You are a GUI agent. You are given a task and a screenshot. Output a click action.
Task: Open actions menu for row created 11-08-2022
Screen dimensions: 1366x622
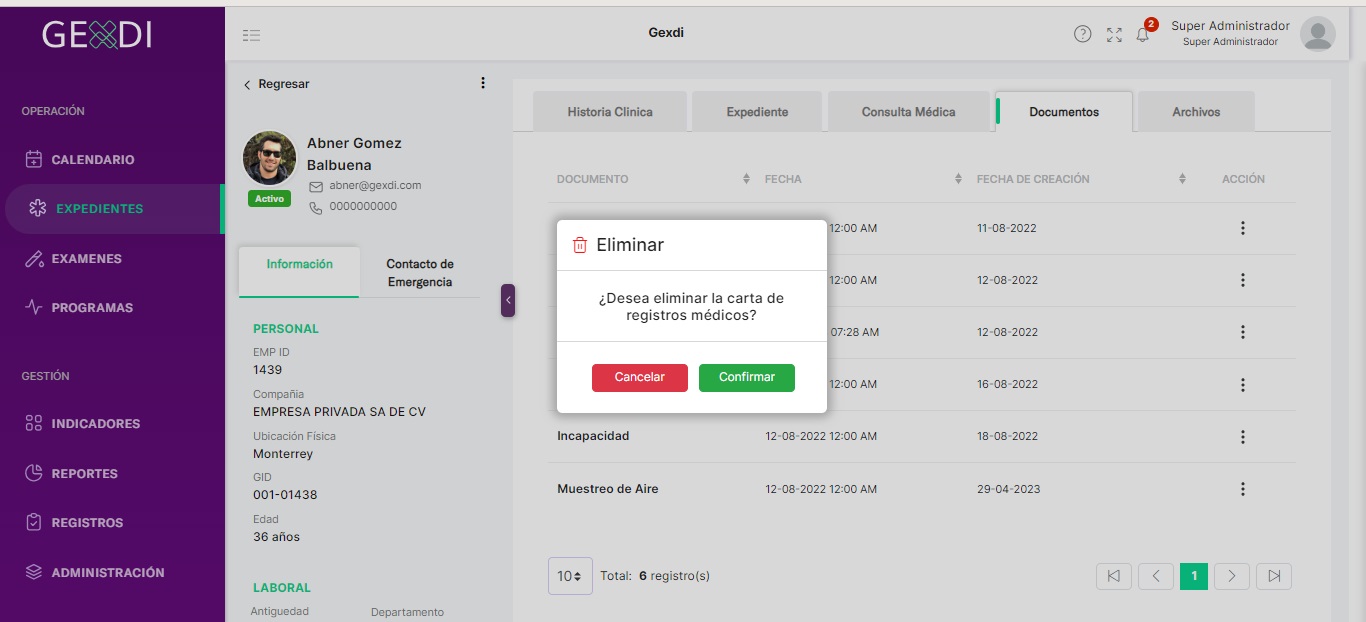[1243, 228]
